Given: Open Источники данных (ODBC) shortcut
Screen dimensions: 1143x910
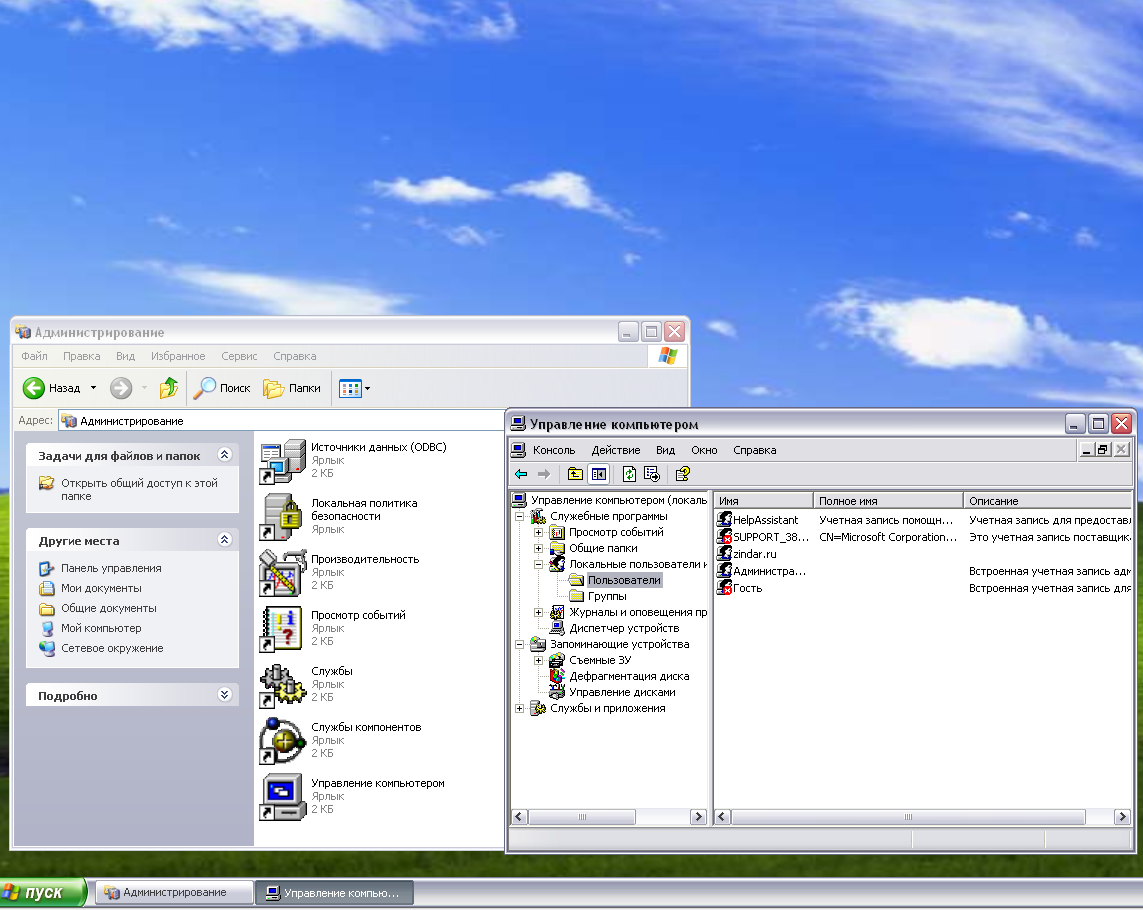Looking at the screenshot, I should click(282, 461).
